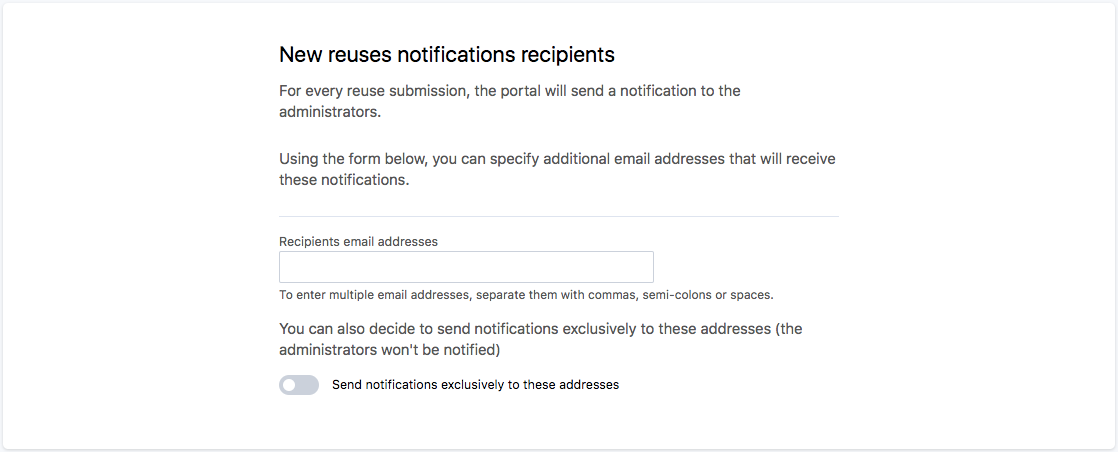Click the 'Recipients email addresses' field label
The width and height of the screenshot is (1118, 452).
pos(358,241)
